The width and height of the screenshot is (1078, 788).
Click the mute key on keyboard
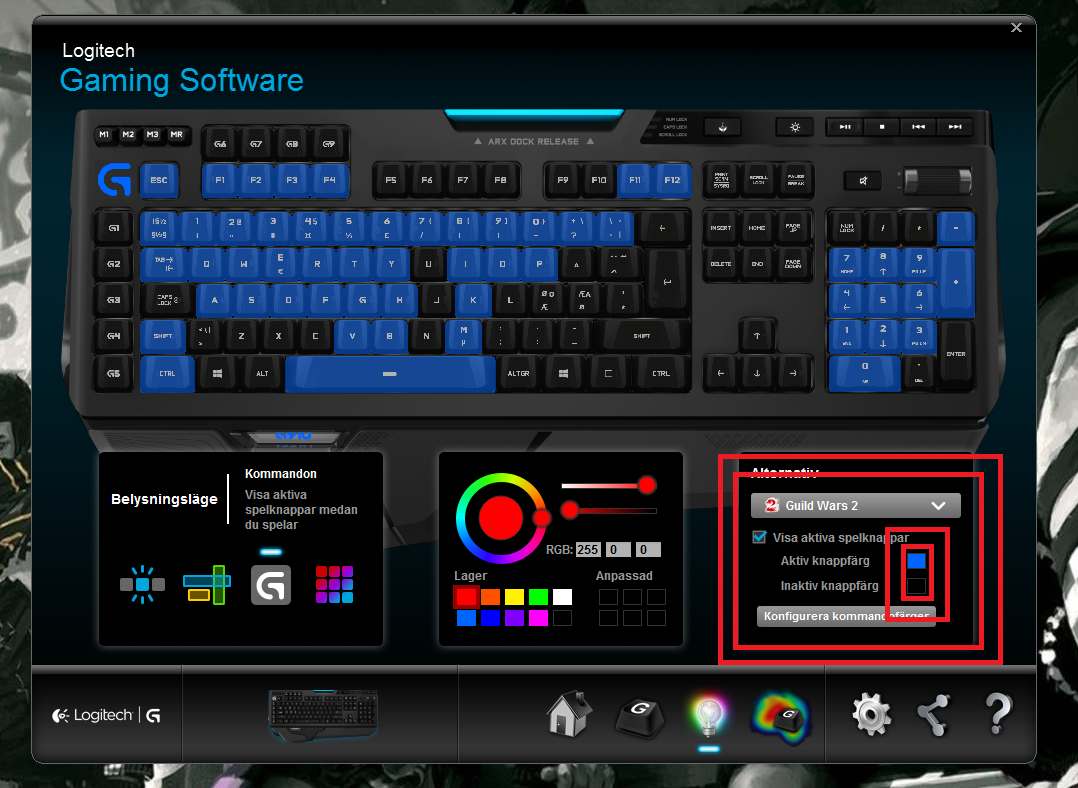pos(863,181)
